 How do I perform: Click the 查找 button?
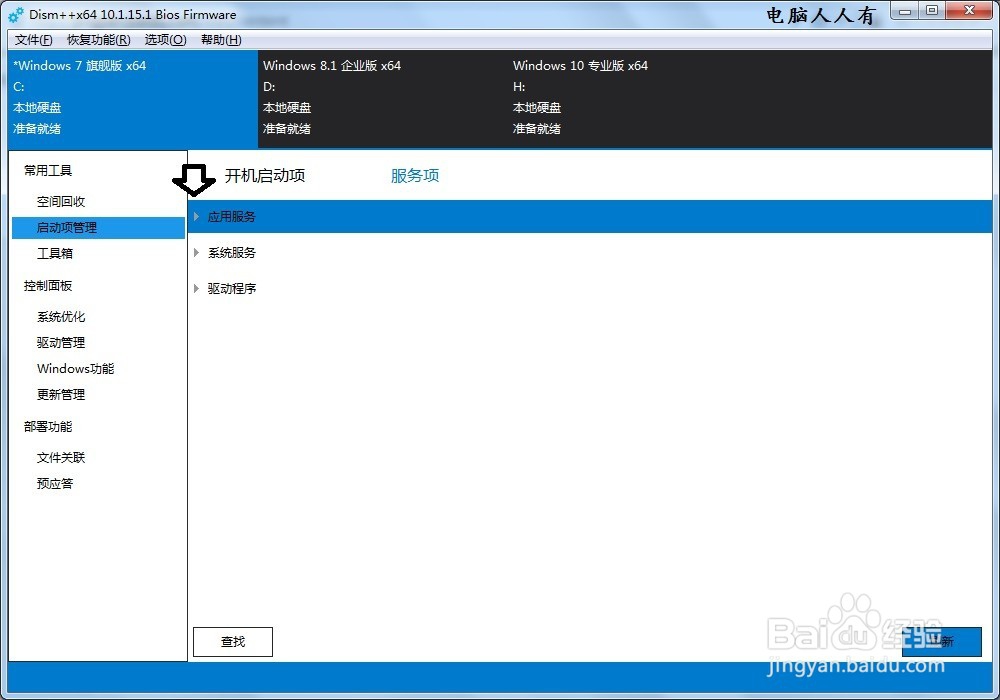click(233, 641)
